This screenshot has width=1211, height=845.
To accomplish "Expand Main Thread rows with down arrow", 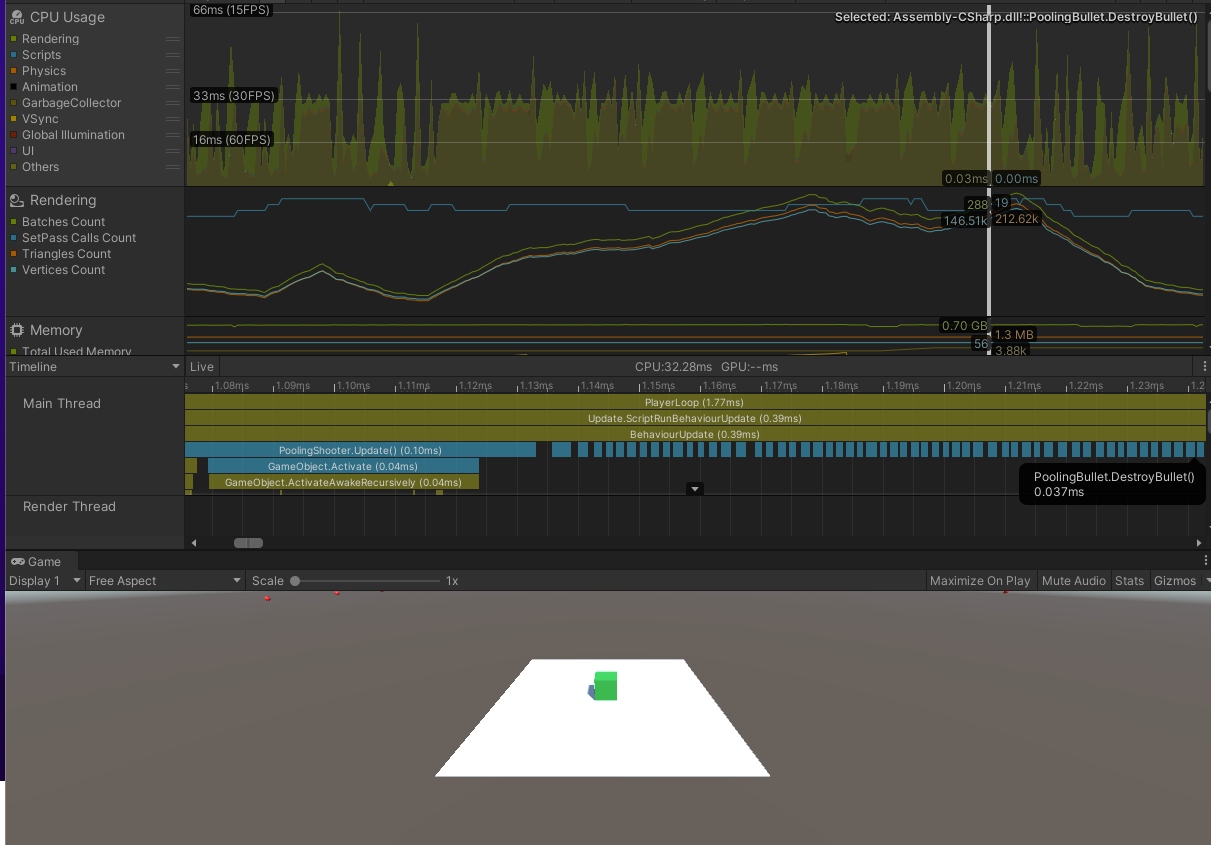I will pyautogui.click(x=695, y=489).
